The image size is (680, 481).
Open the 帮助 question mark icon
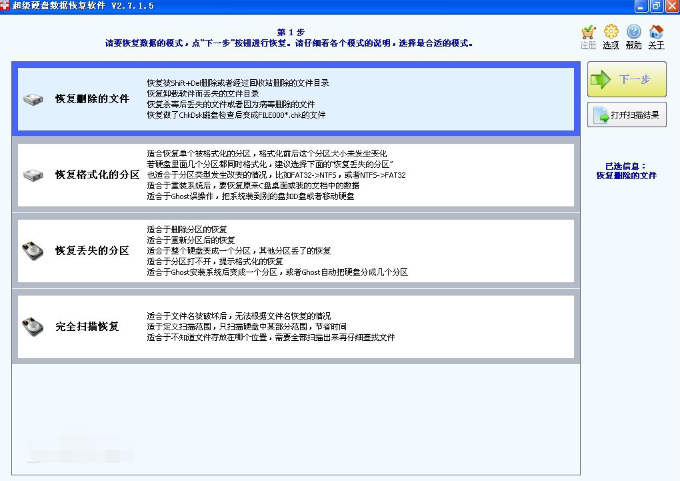pos(634,32)
